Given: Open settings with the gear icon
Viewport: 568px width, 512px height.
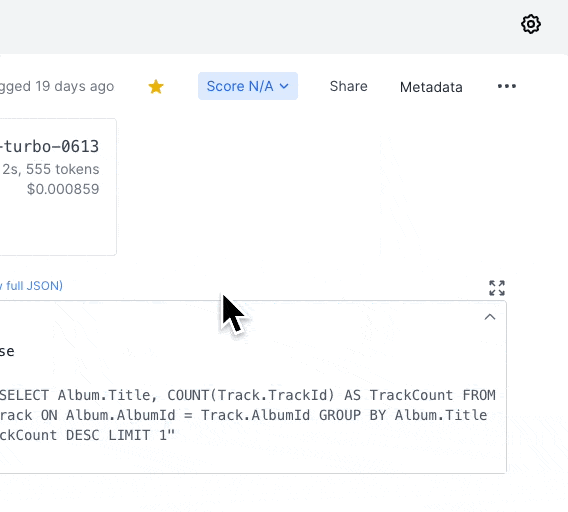Looking at the screenshot, I should coord(531,24).
